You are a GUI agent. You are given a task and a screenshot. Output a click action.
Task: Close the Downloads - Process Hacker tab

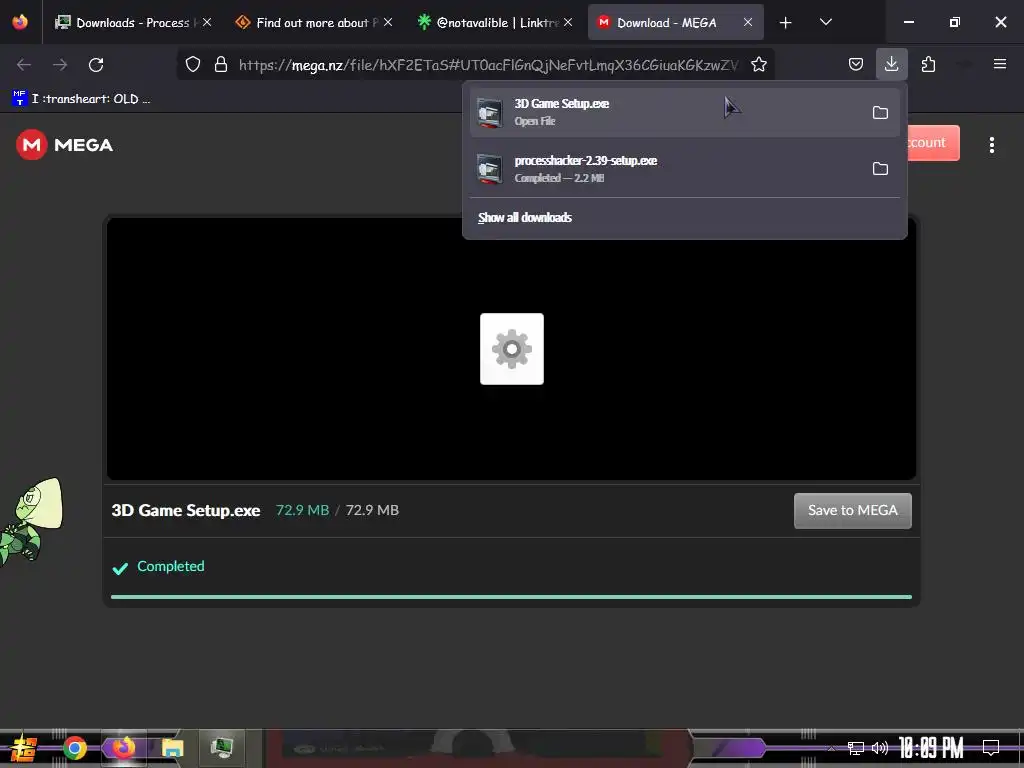click(x=207, y=22)
